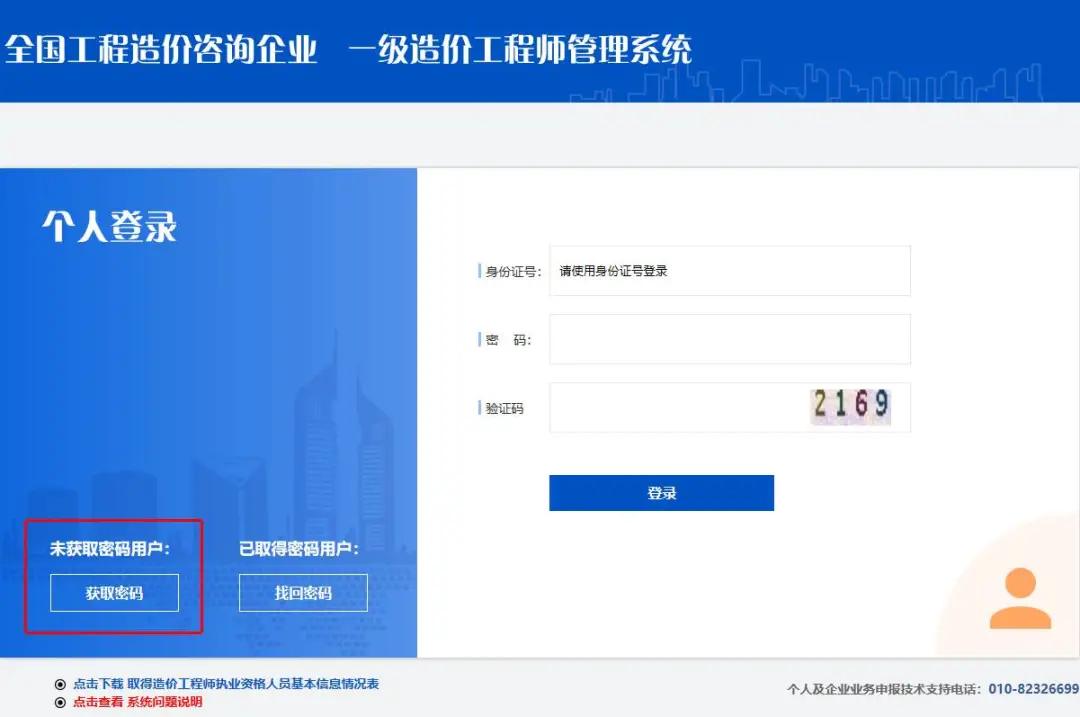Screen dimensions: 1080x717
Task: Refresh the 2169 captcha image
Action: coord(851,406)
